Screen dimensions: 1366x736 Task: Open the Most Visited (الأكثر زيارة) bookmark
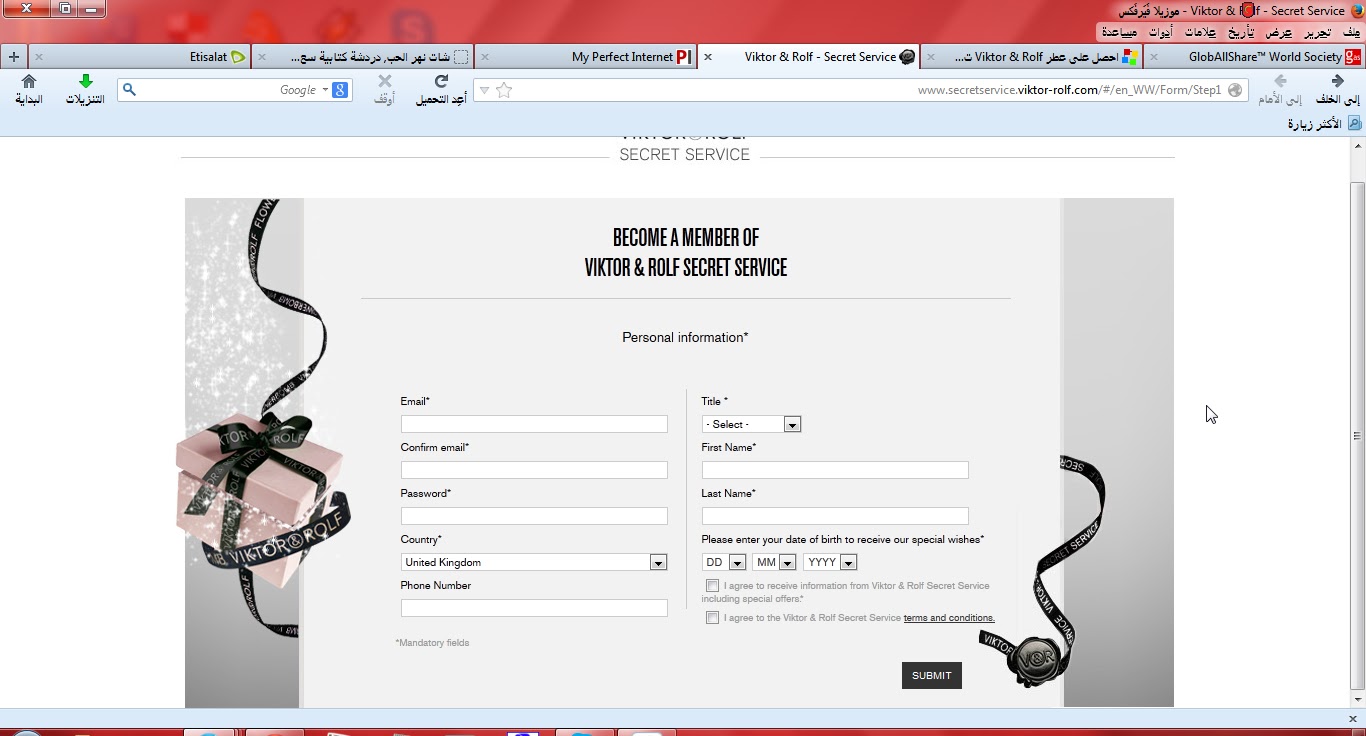(x=1324, y=124)
